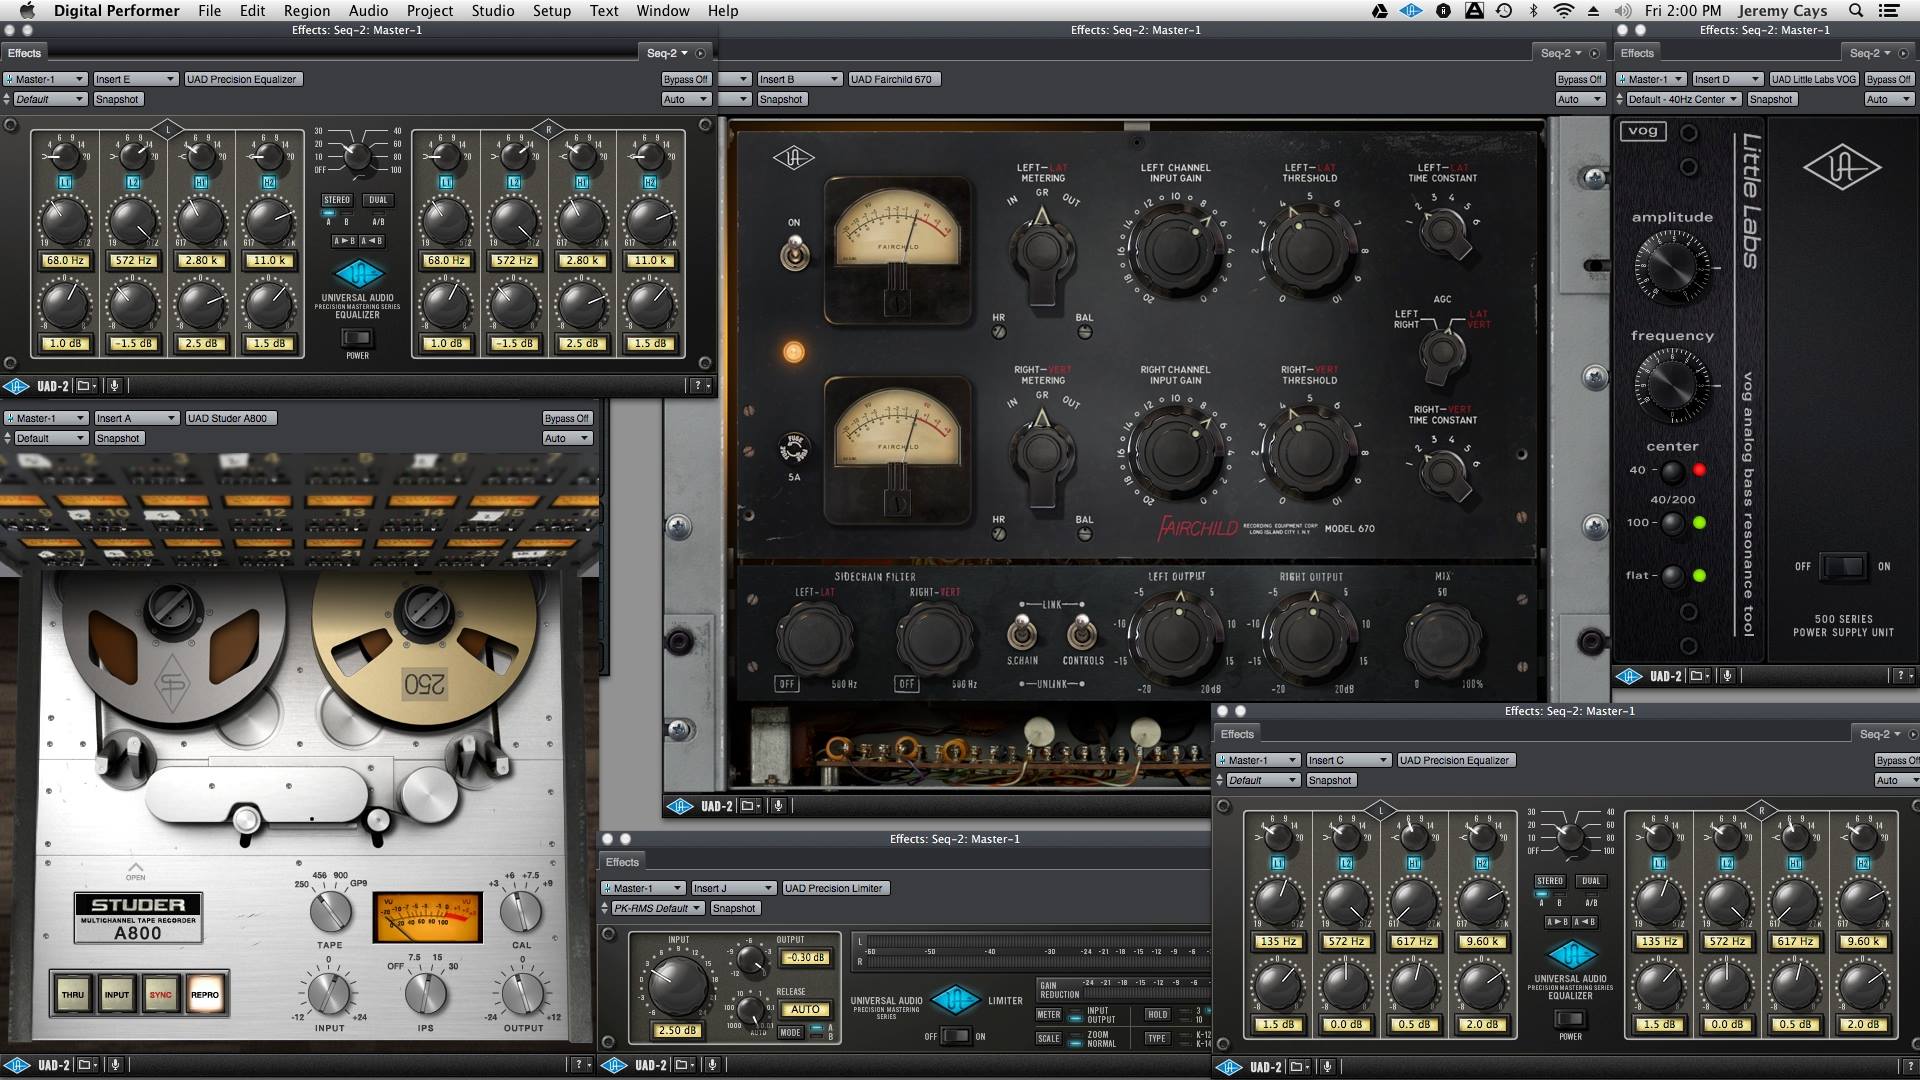Click the blue UA logo on the Precision Limiter
The height and width of the screenshot is (1080, 1920).
tap(955, 999)
